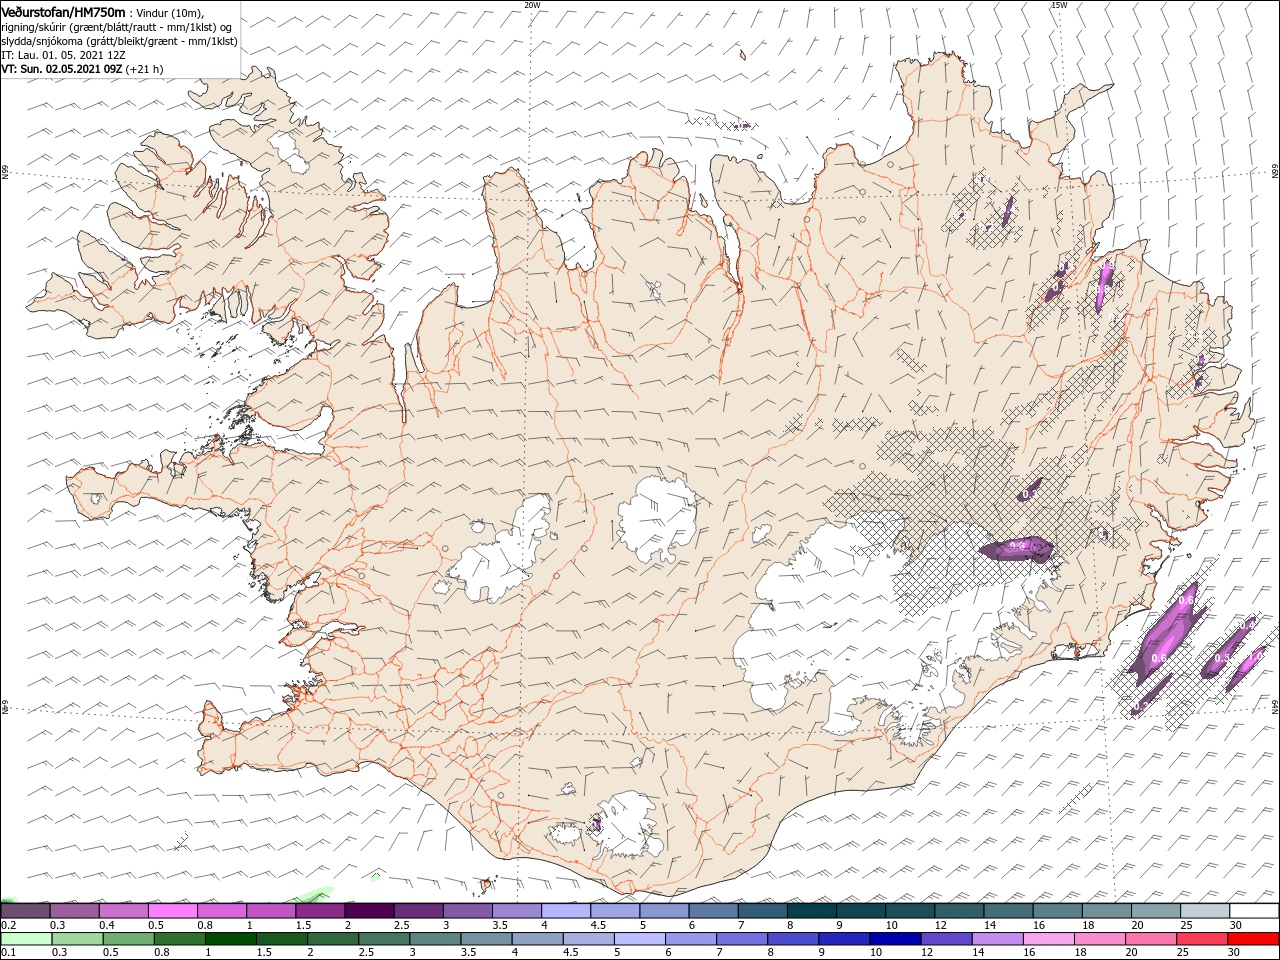Click the 1.5 swatch in purple snow scale

tap(319, 910)
